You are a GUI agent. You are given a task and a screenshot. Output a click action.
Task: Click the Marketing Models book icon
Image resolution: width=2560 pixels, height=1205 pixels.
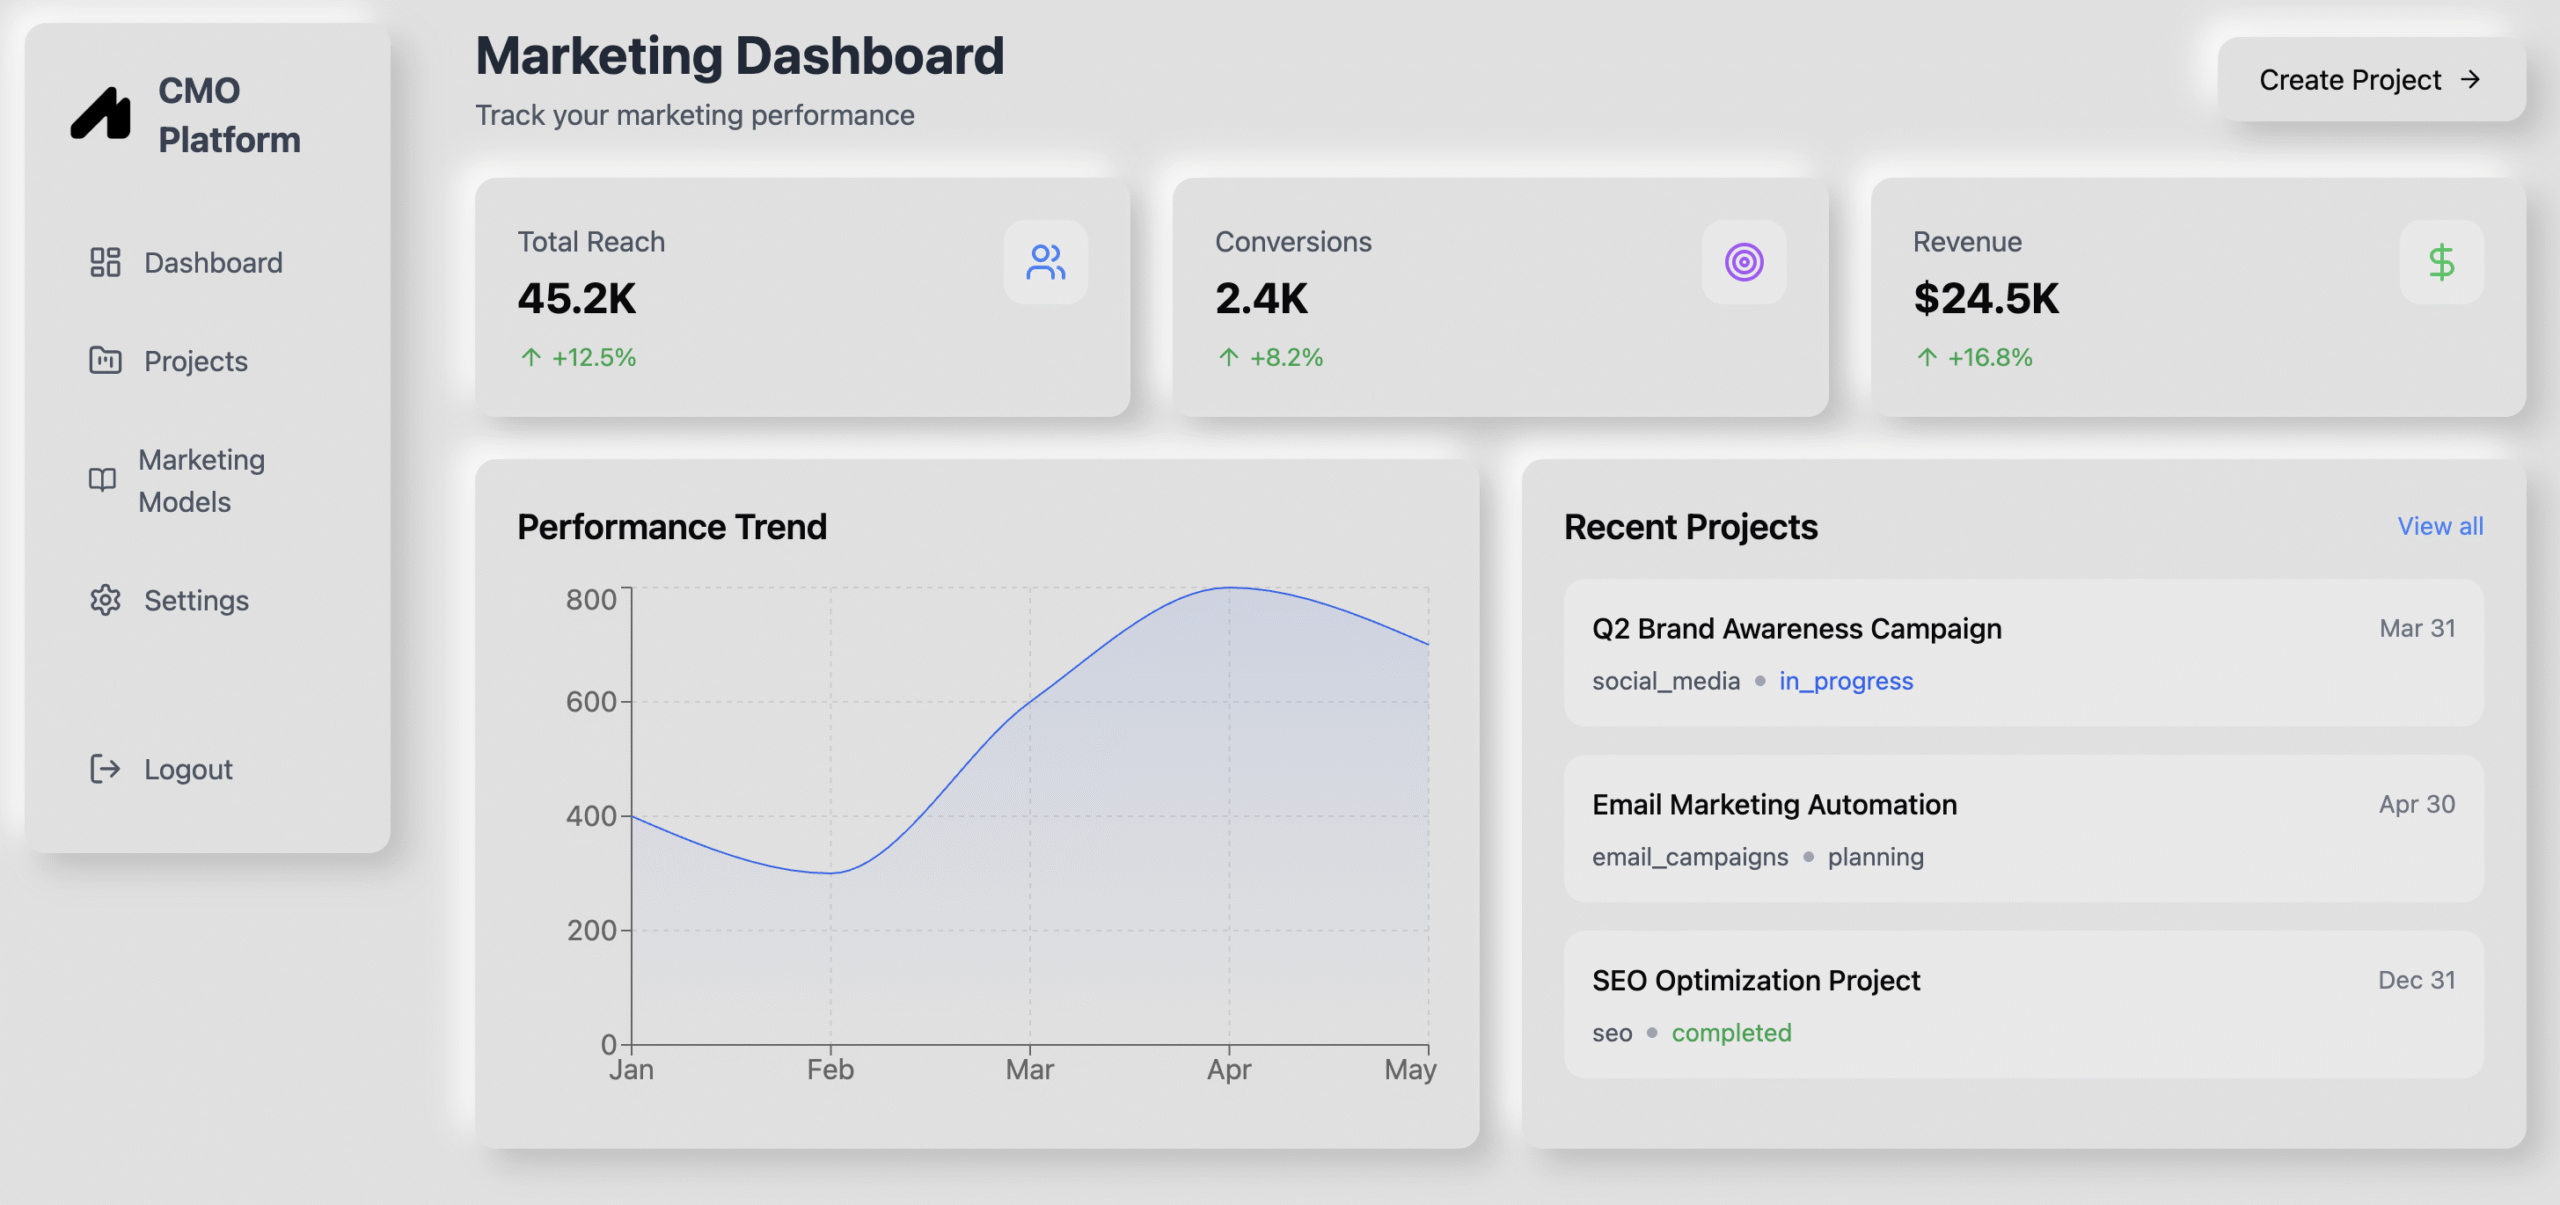102,480
